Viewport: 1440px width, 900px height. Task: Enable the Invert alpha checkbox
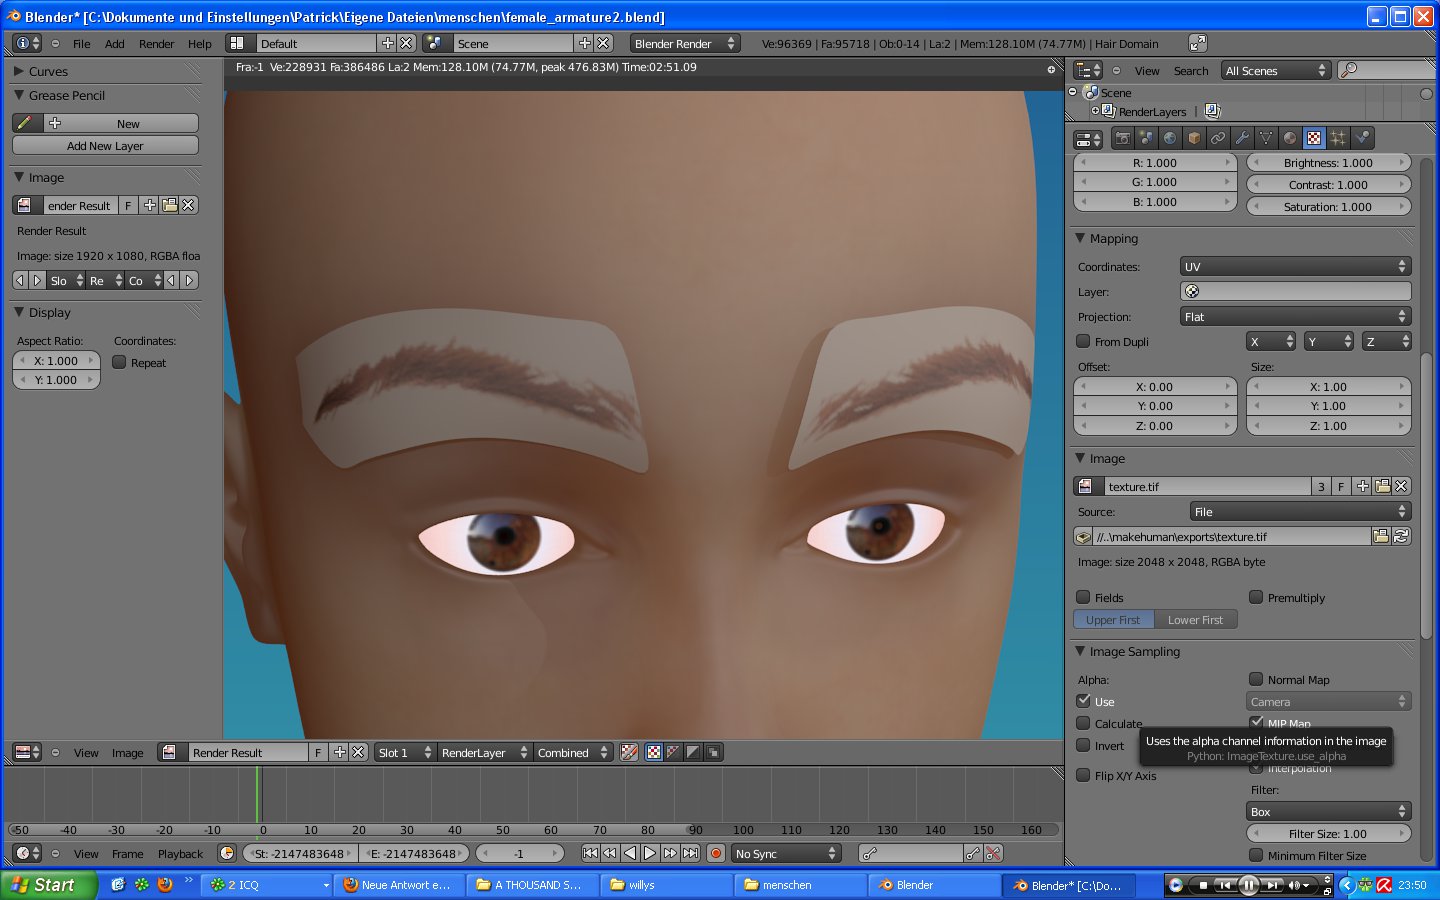[1083, 745]
